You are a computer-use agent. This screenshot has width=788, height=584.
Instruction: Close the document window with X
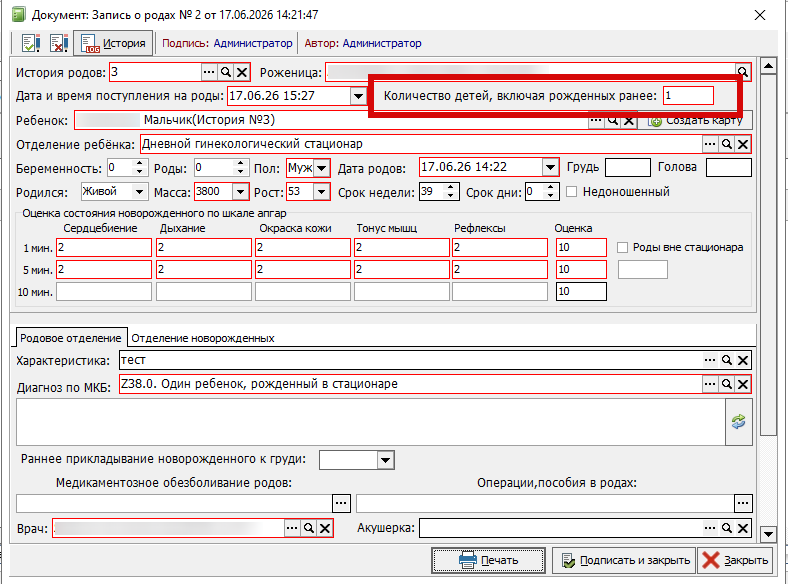pos(760,15)
